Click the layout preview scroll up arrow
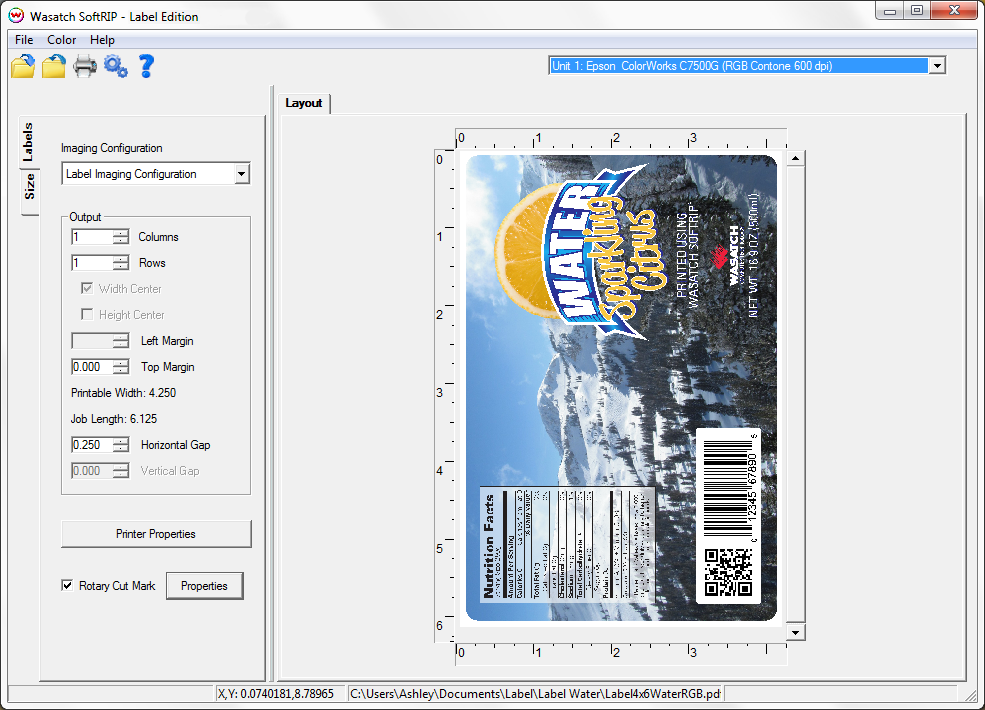Screen dimensions: 985x710 click(x=795, y=158)
